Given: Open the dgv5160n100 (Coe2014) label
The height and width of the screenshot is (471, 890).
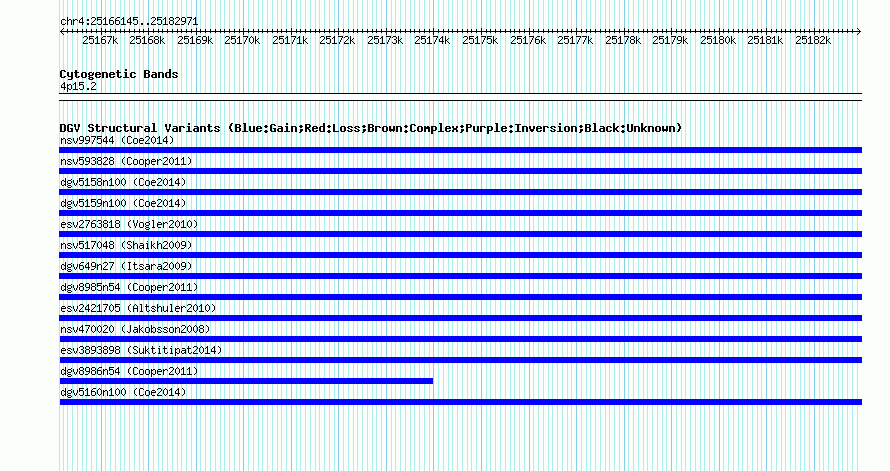Looking at the screenshot, I should pos(123,392).
